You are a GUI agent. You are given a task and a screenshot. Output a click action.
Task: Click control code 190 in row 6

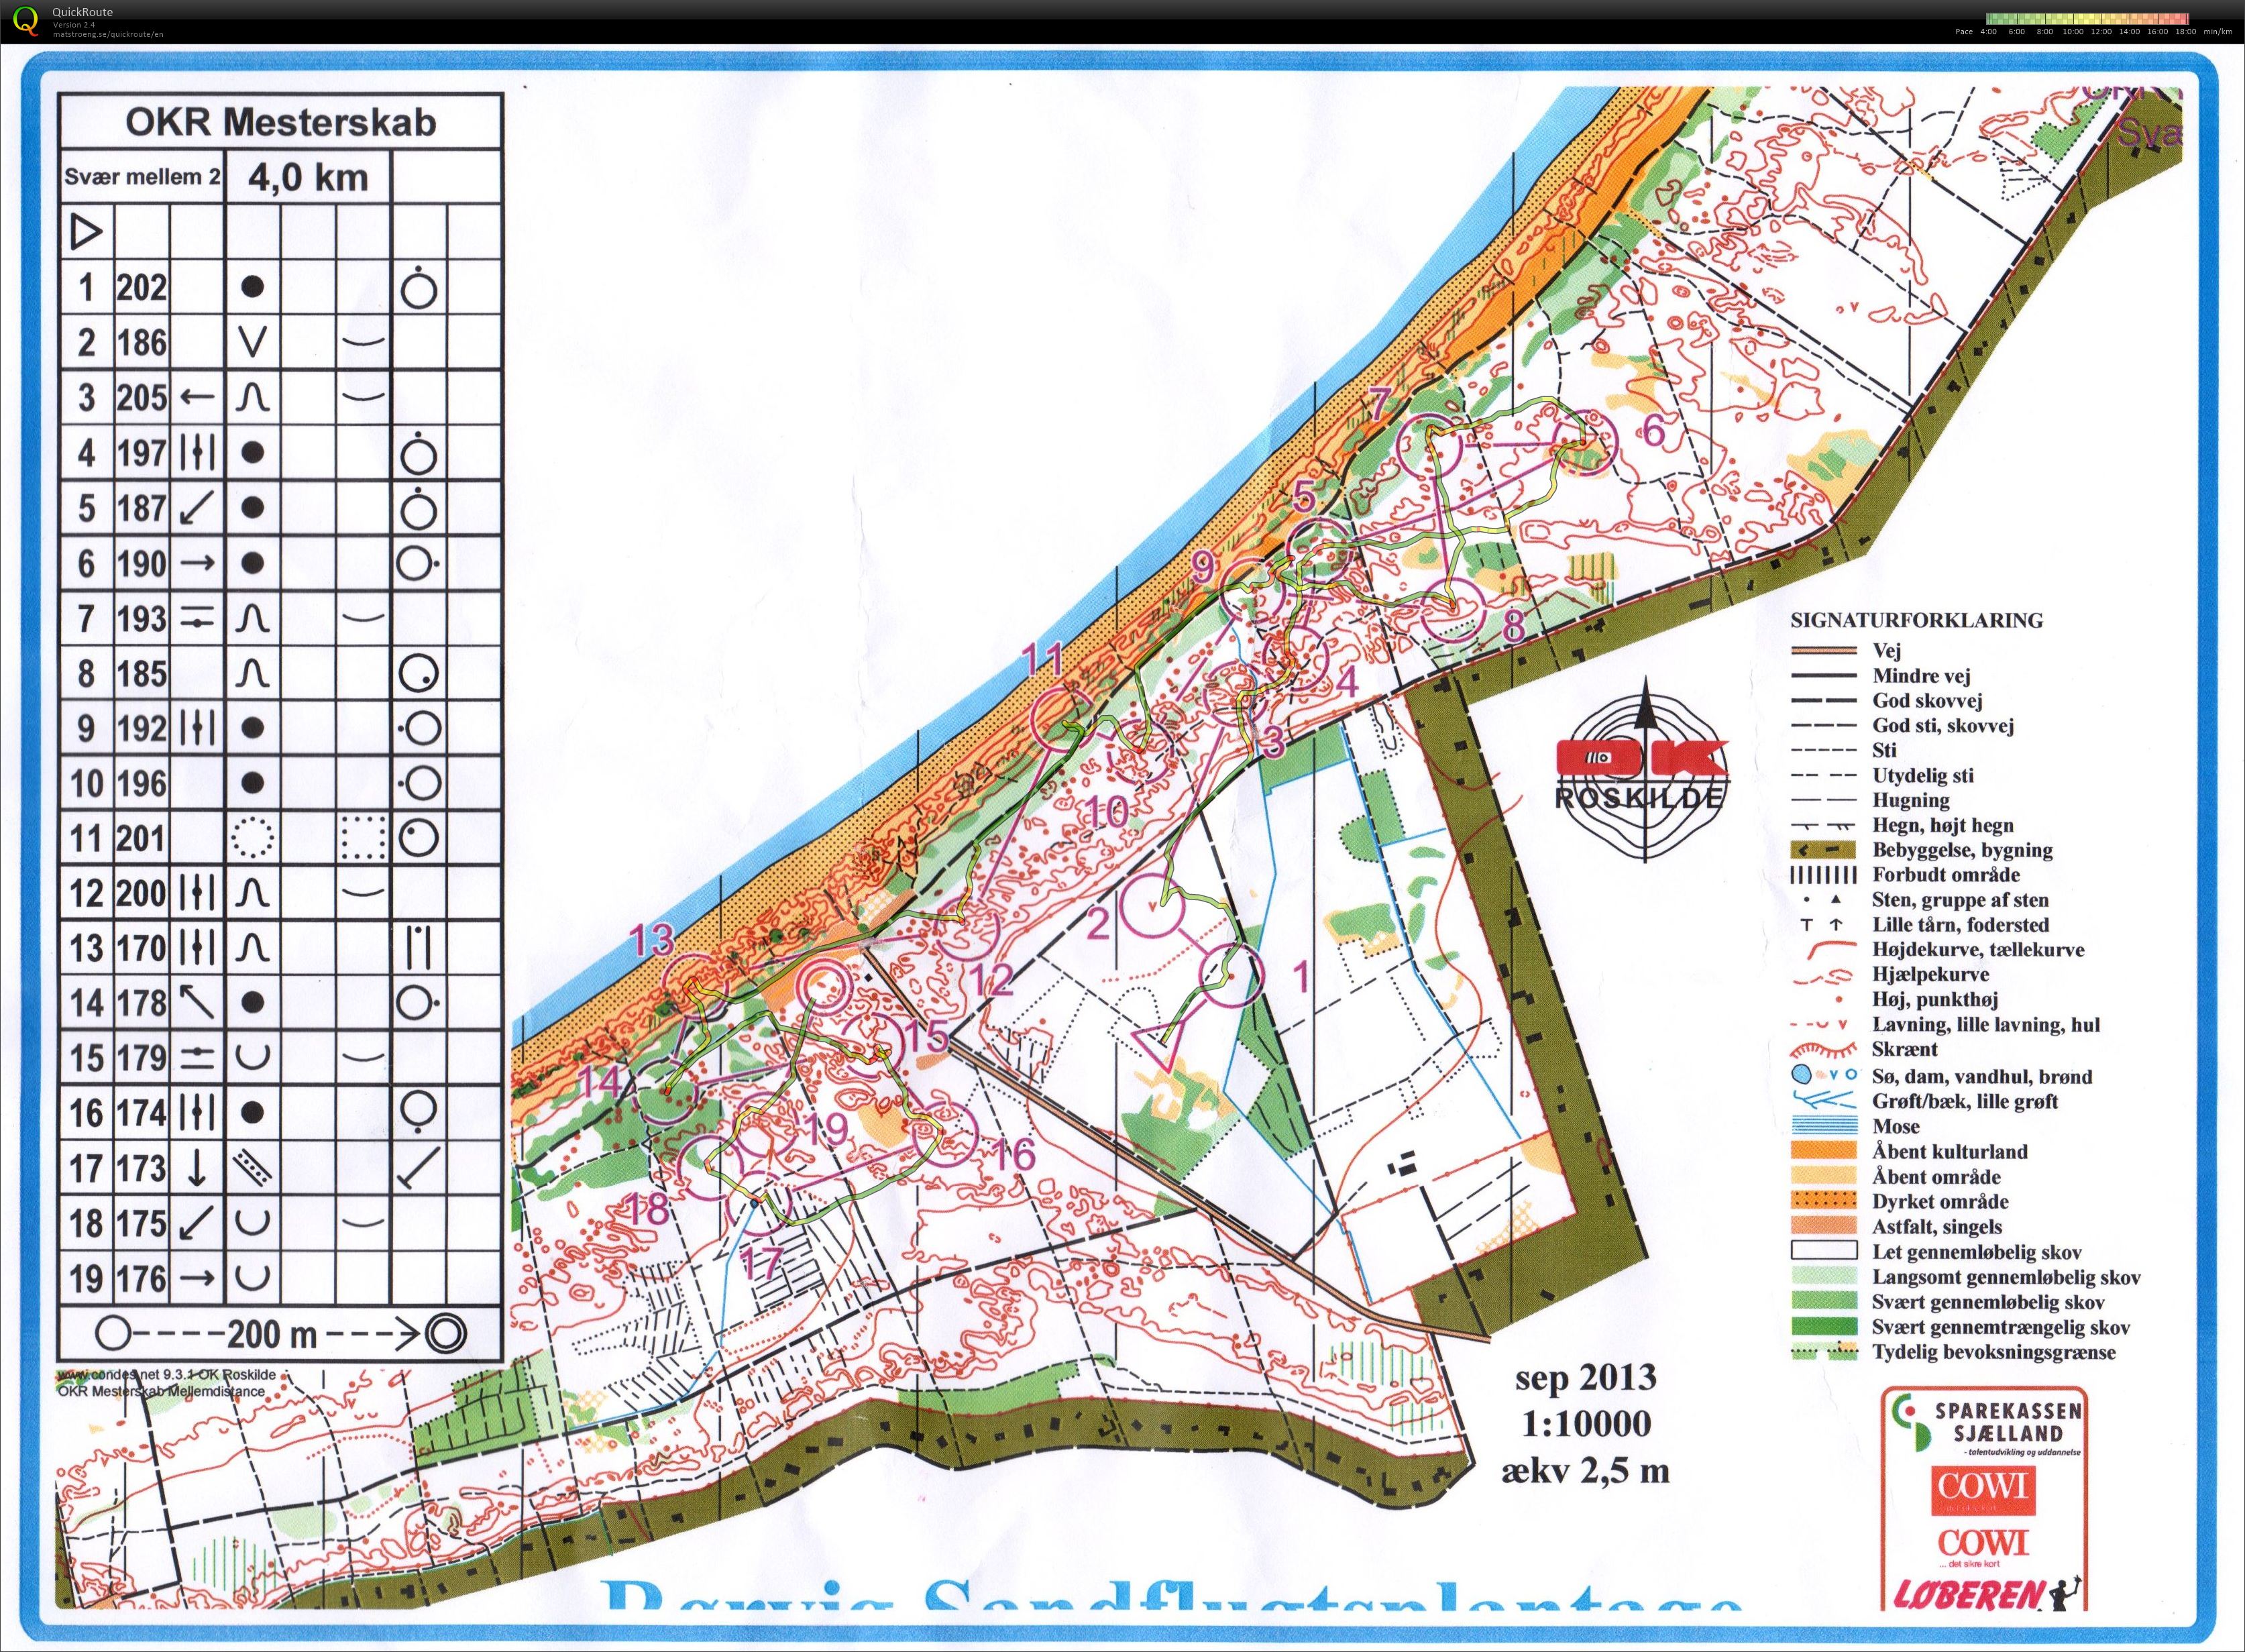pyautogui.click(x=141, y=563)
